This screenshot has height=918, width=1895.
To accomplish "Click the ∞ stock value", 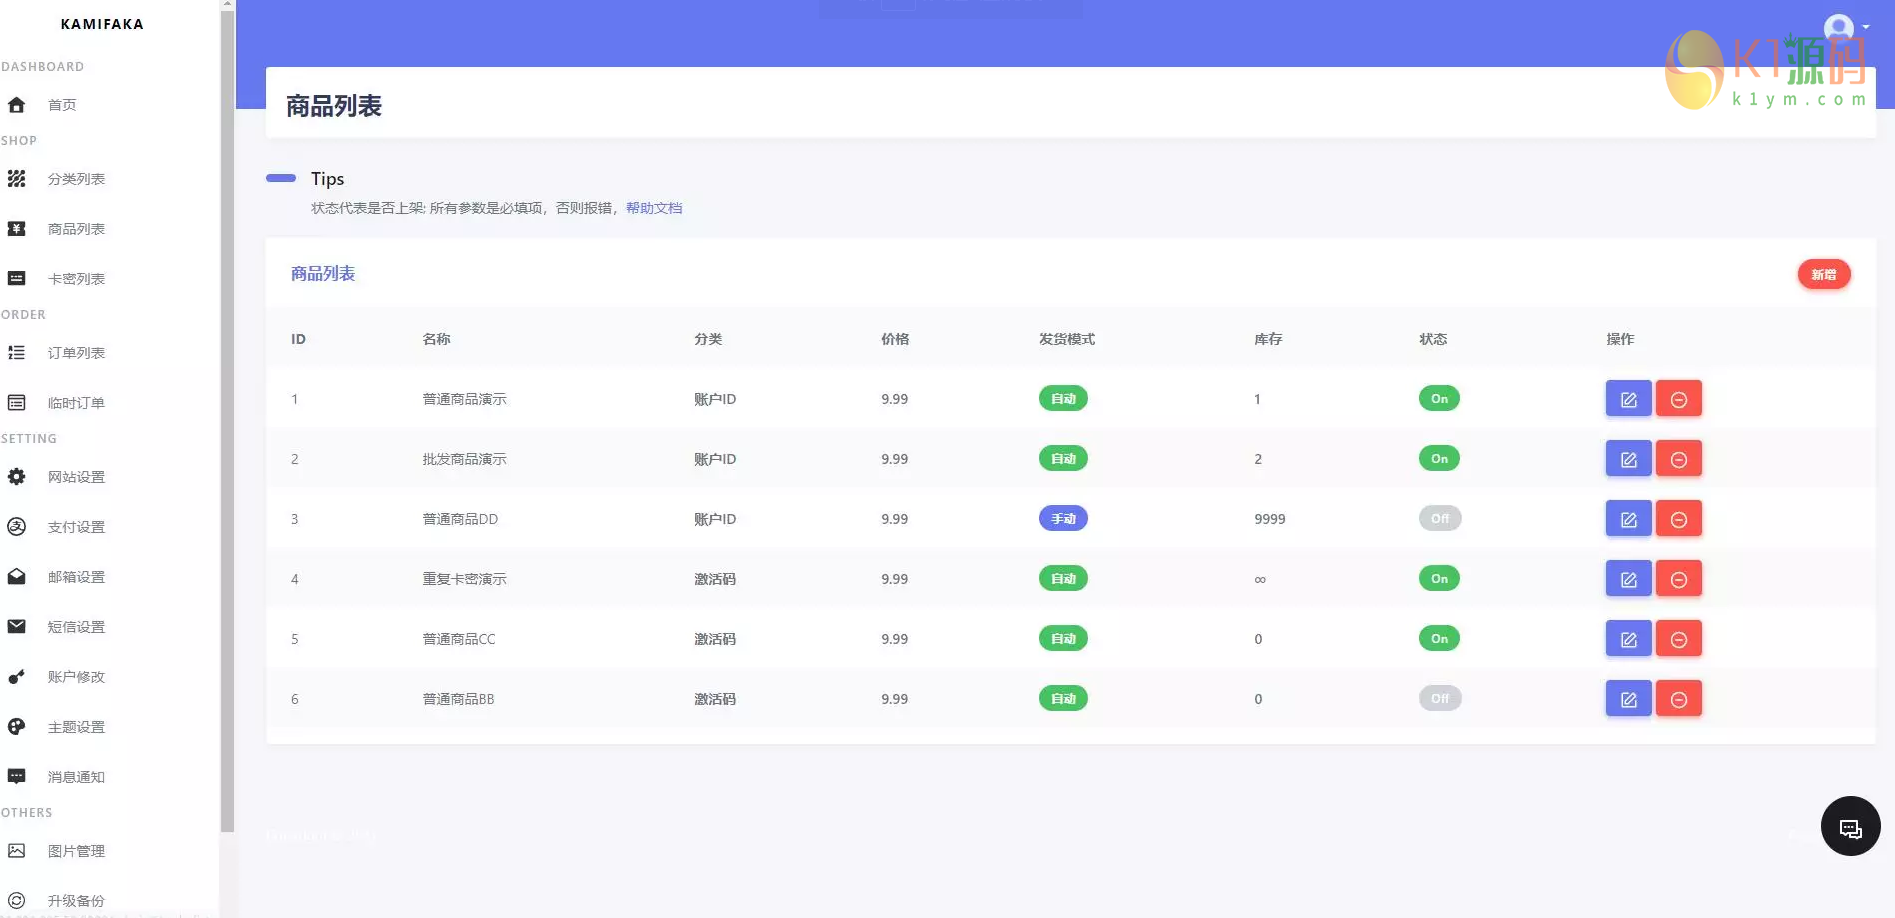I will click(x=1260, y=579).
